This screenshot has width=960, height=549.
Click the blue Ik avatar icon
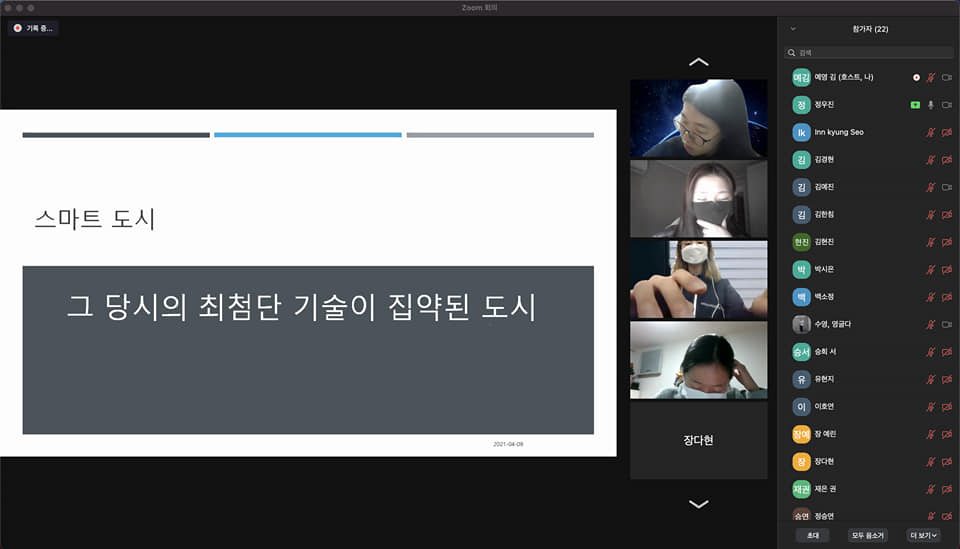801,132
